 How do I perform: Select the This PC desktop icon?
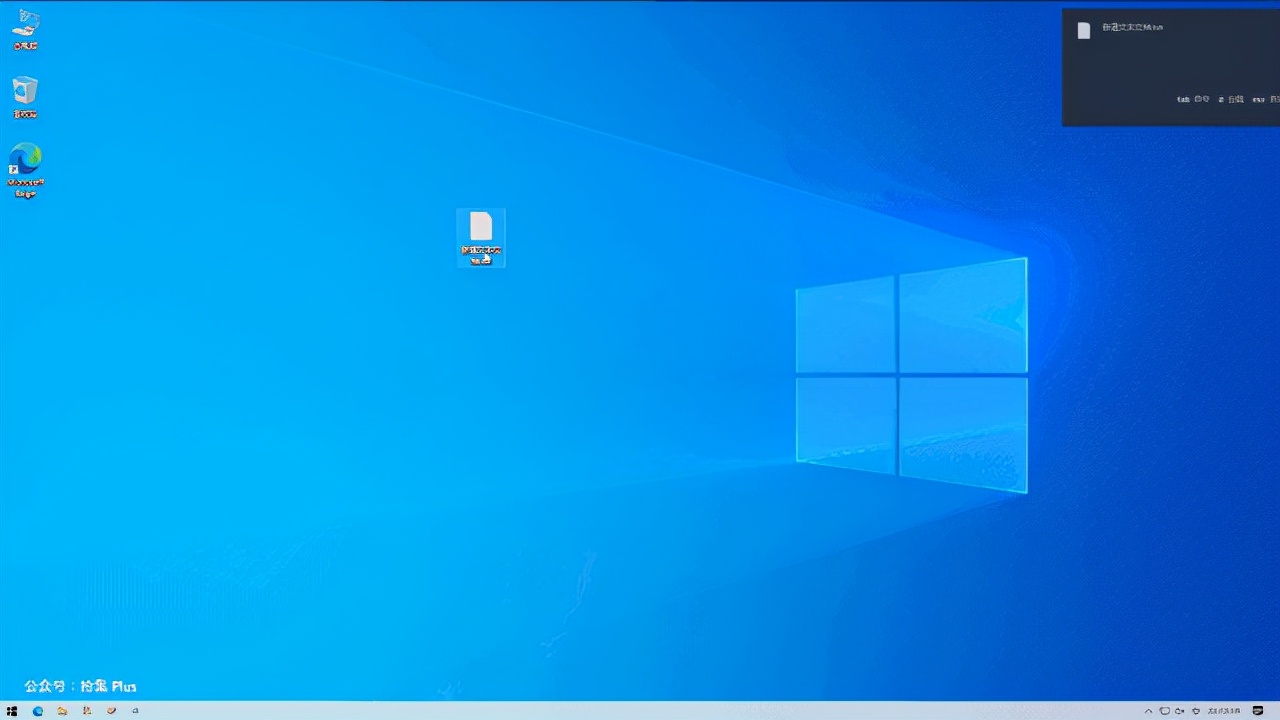[26, 30]
